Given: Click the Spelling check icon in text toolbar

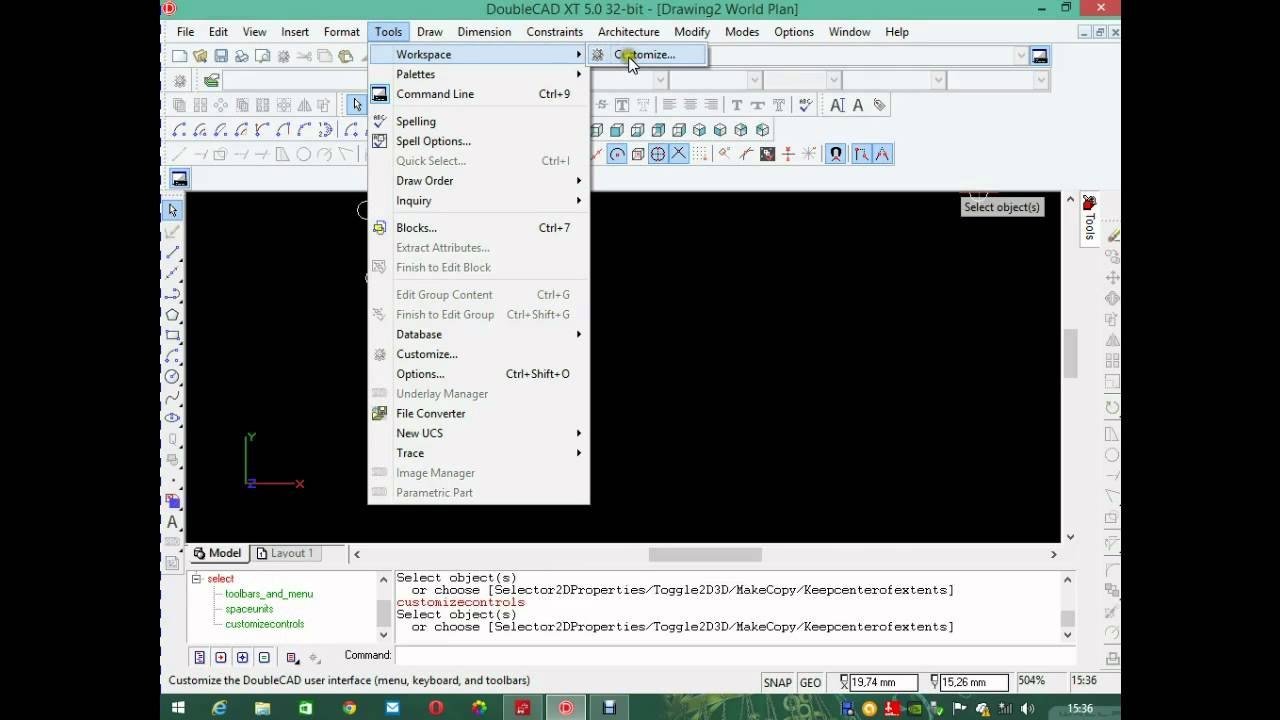Looking at the screenshot, I should point(806,105).
